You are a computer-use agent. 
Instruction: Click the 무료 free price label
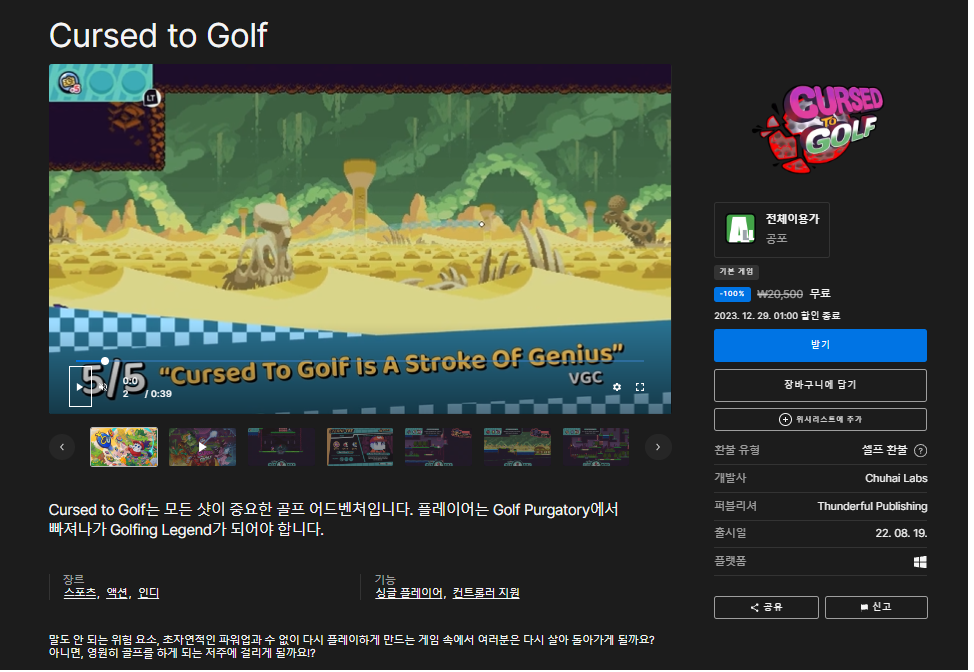click(x=820, y=293)
